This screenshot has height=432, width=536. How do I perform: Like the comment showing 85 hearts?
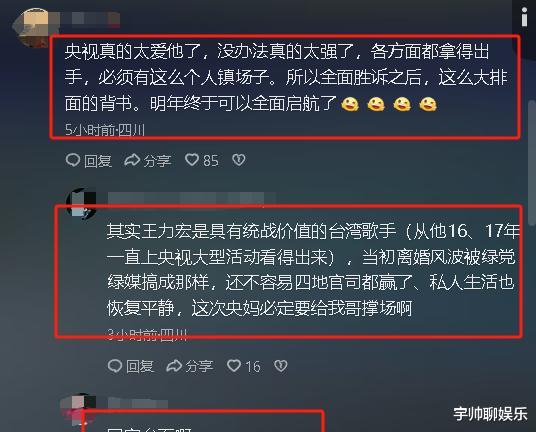click(x=202, y=160)
